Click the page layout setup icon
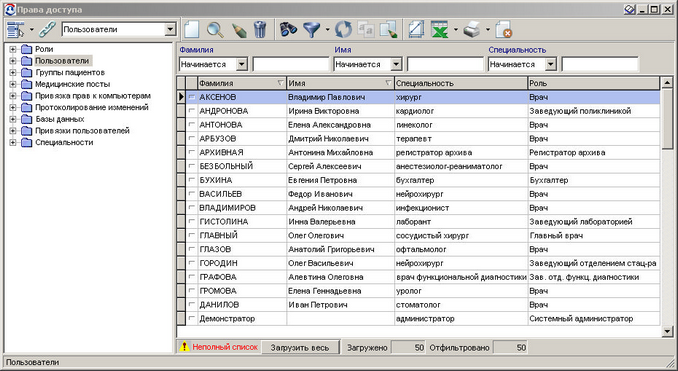 (x=416, y=29)
